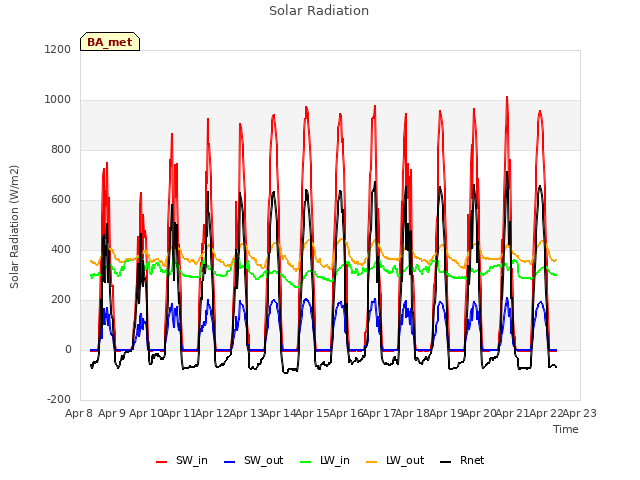640x480 pixels.
Task: Click the Time axis label
Action: click(x=566, y=429)
